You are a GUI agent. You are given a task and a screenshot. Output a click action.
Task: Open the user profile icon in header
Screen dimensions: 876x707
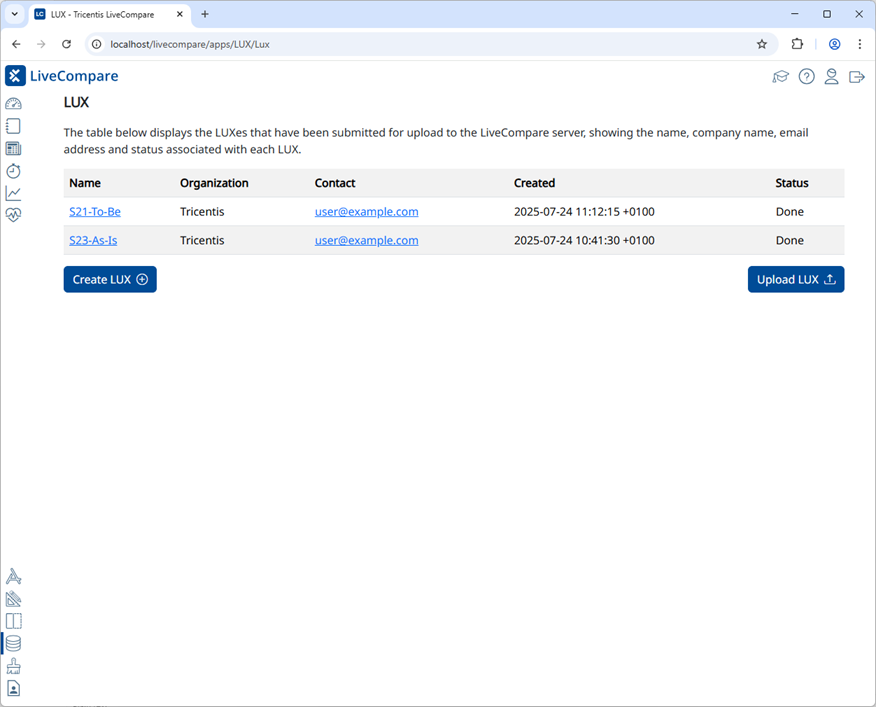(831, 77)
